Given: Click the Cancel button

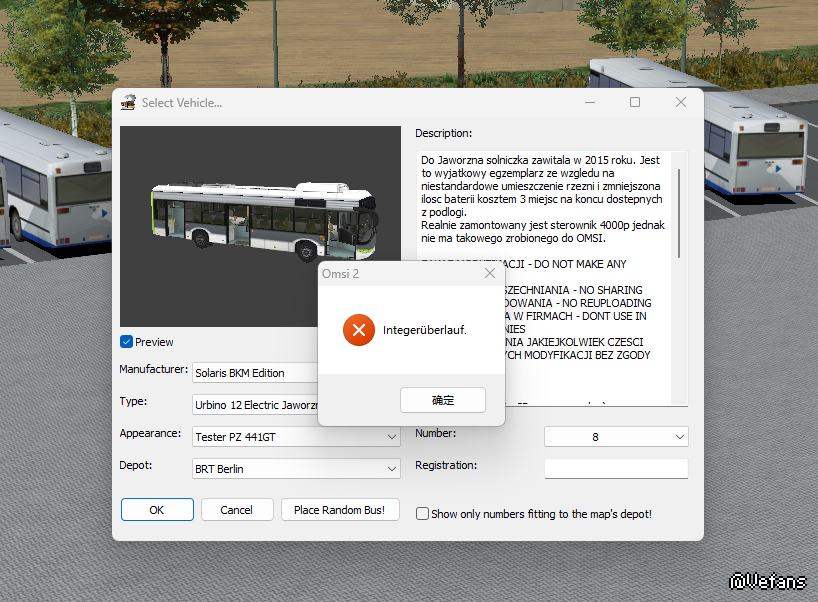Looking at the screenshot, I should pos(237,510).
